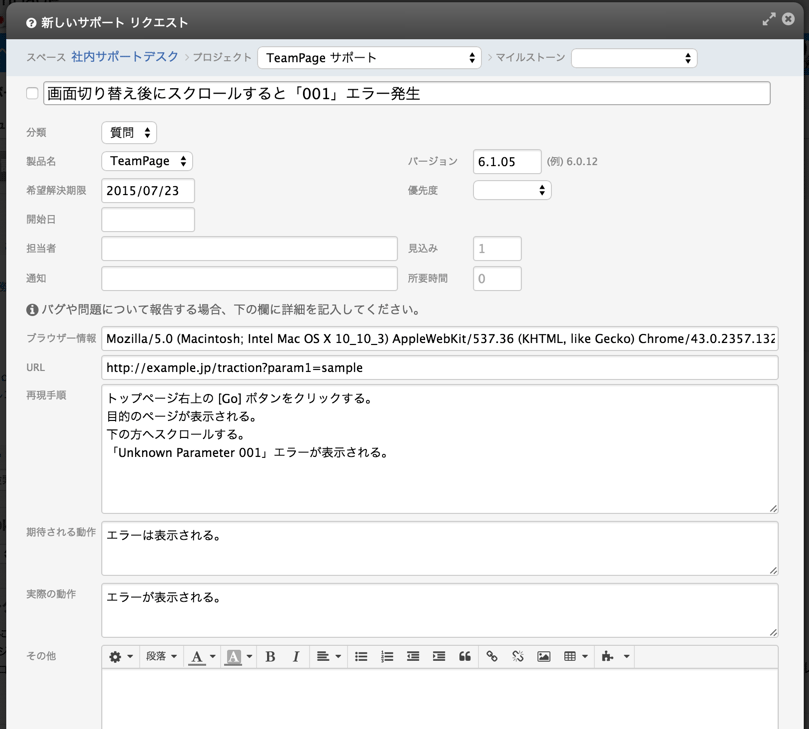
Task: Focus the 通知 notification field
Action: 249,279
